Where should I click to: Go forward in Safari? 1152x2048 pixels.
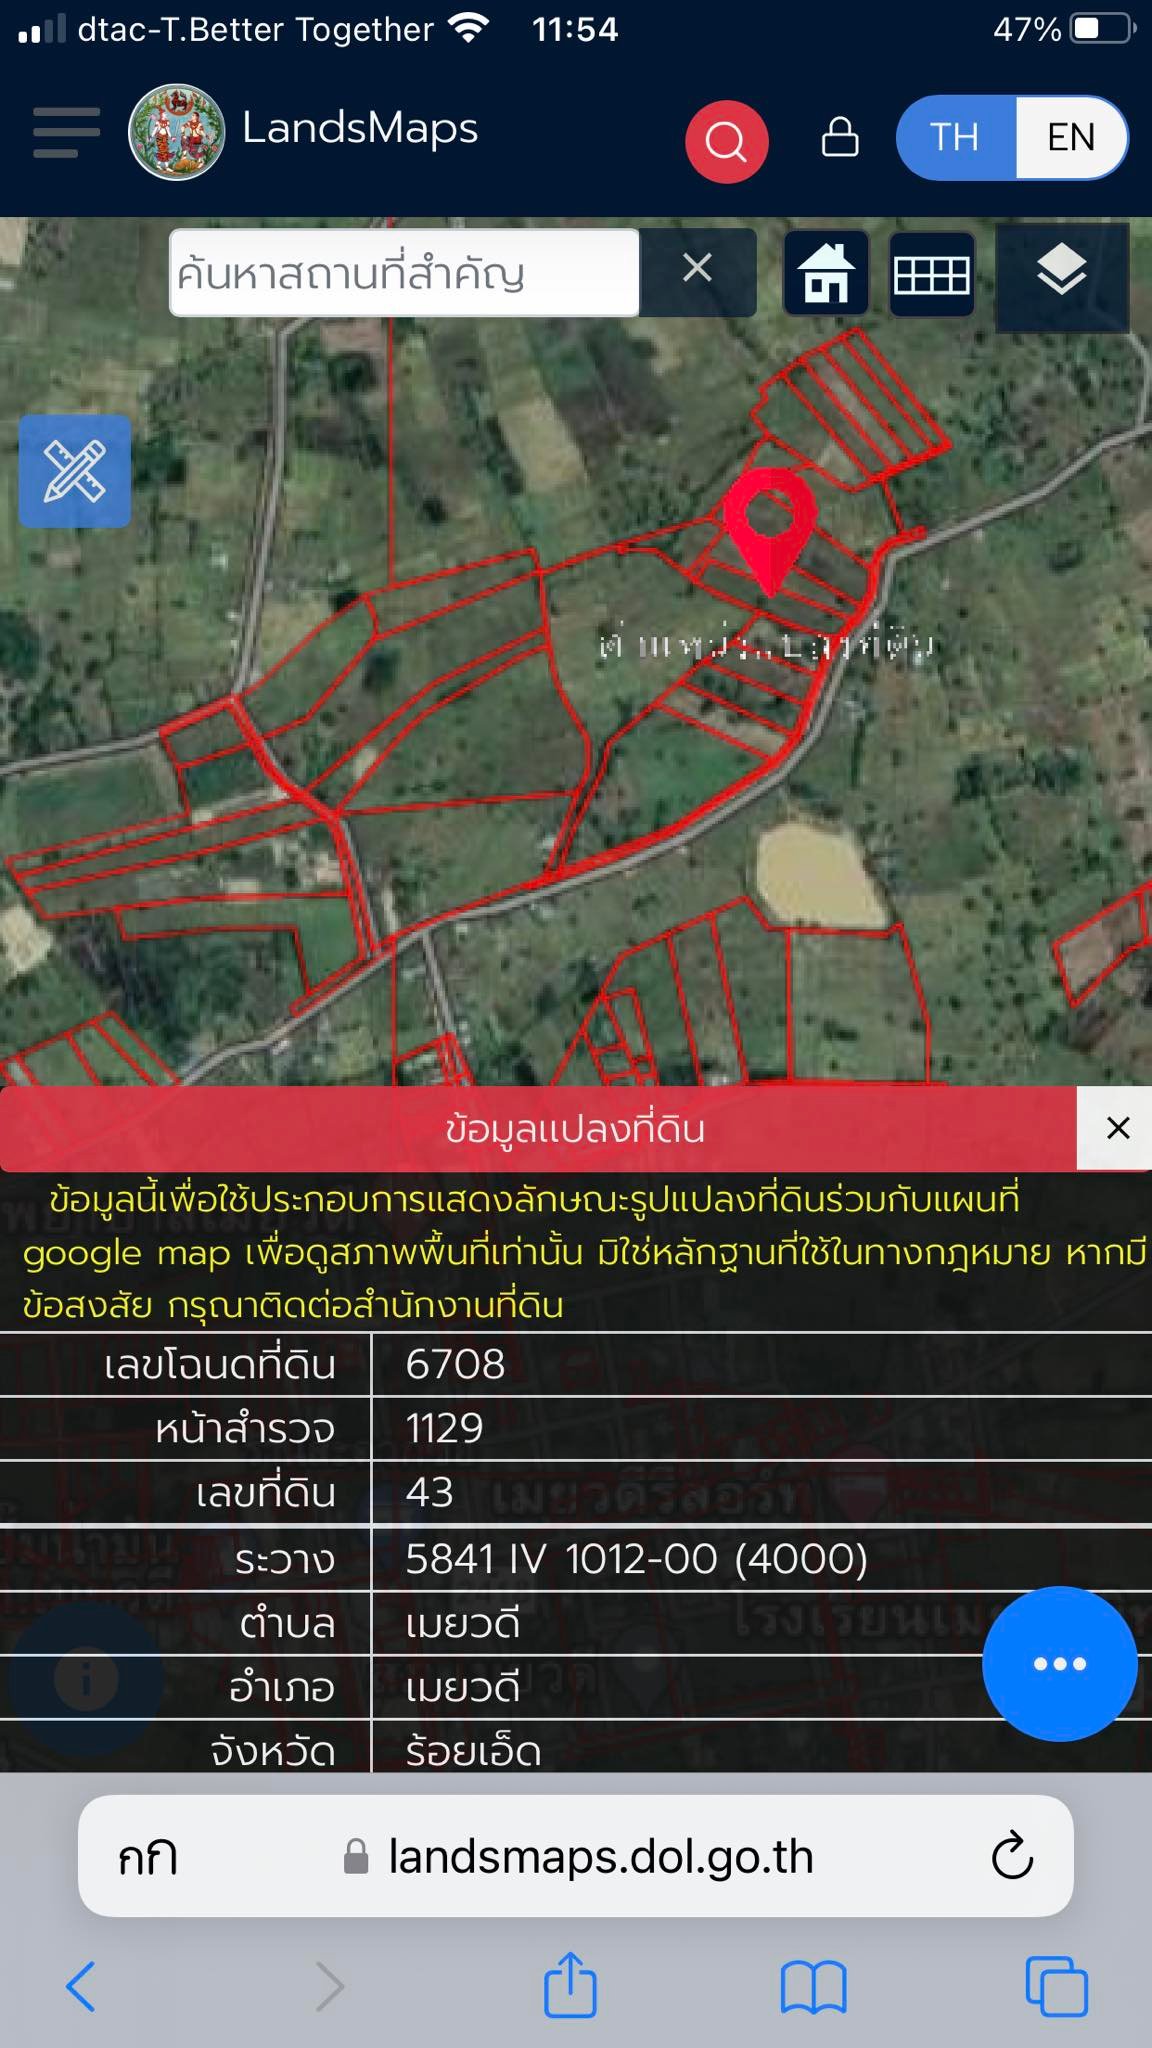pos(330,1986)
